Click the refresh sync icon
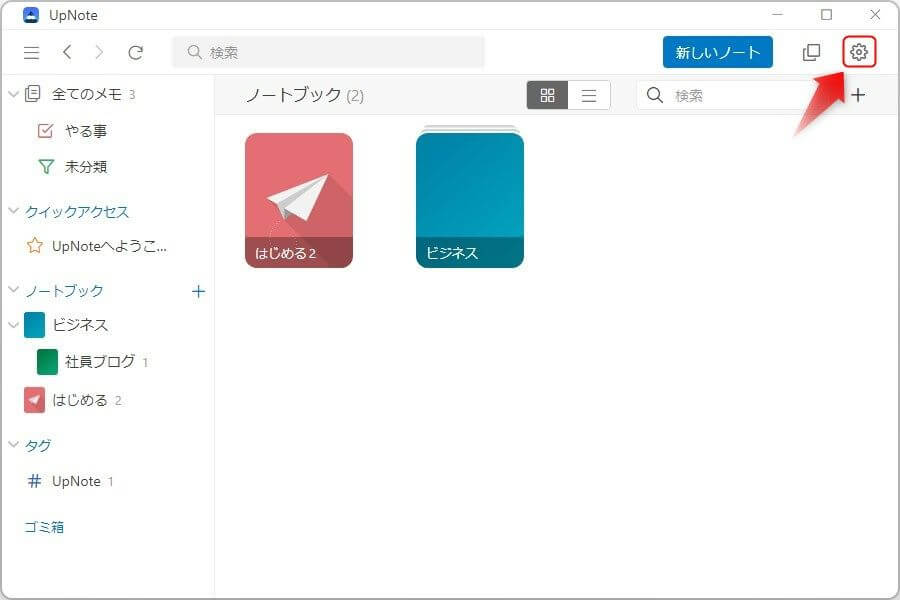 (135, 53)
